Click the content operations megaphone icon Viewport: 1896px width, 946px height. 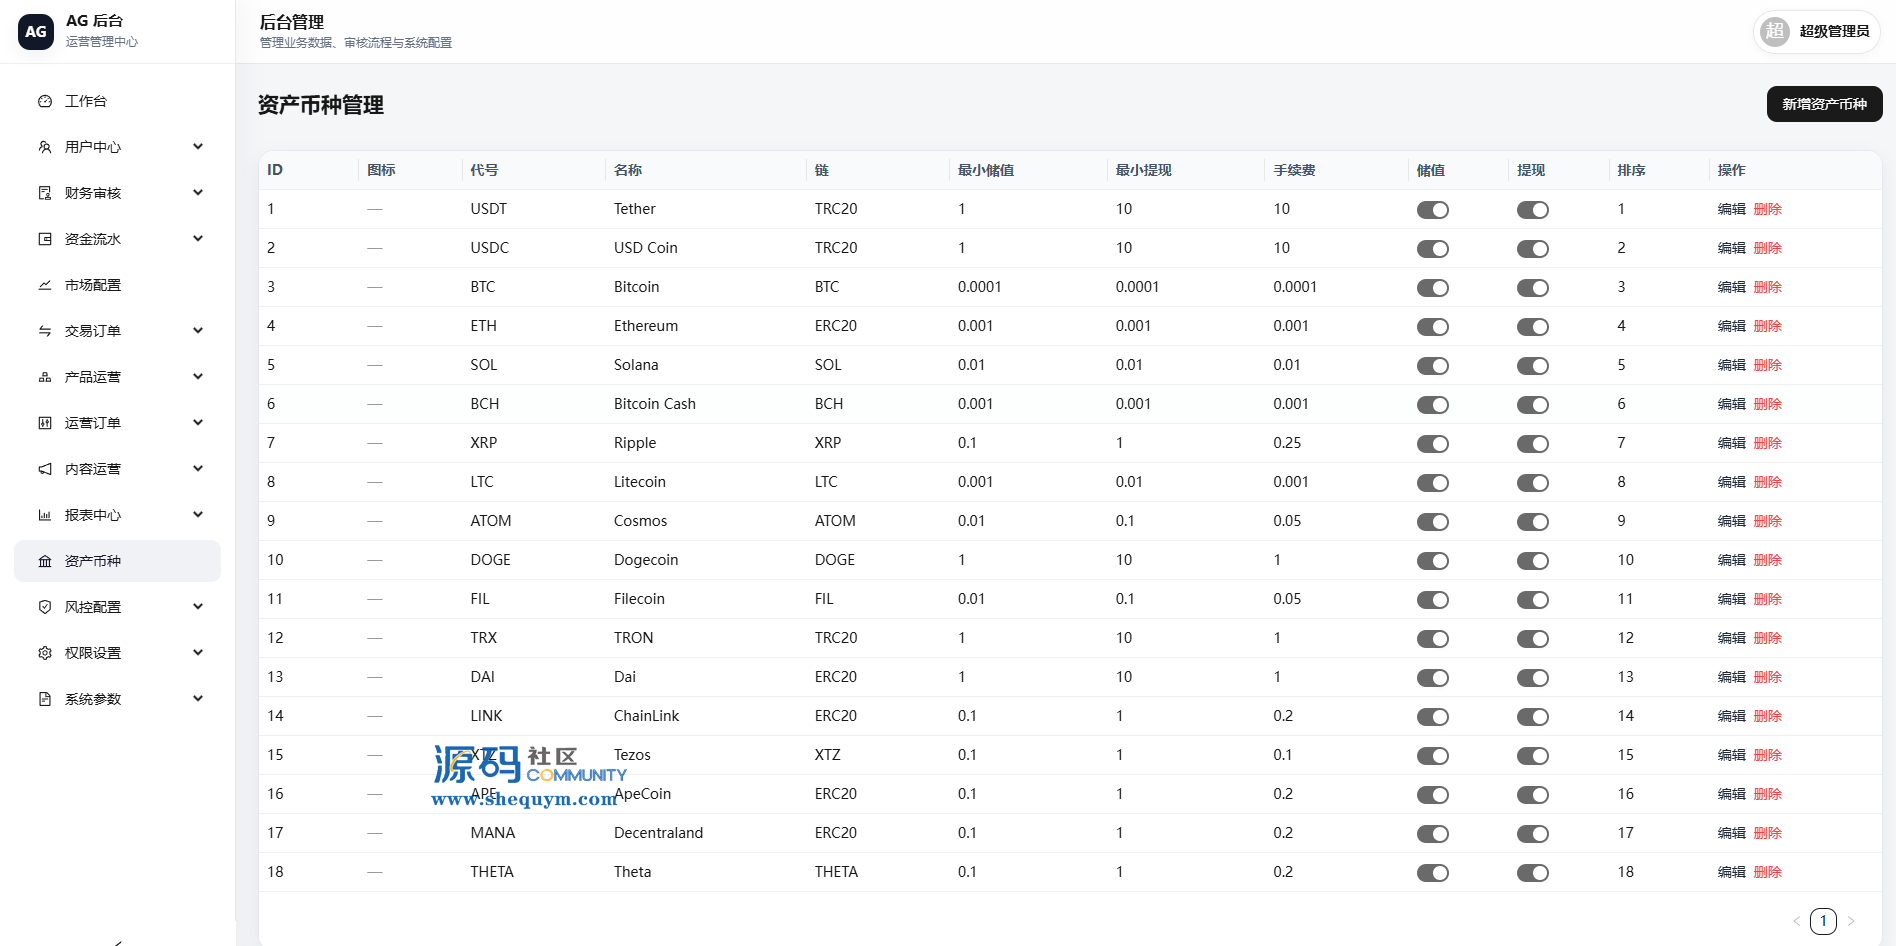click(x=45, y=469)
